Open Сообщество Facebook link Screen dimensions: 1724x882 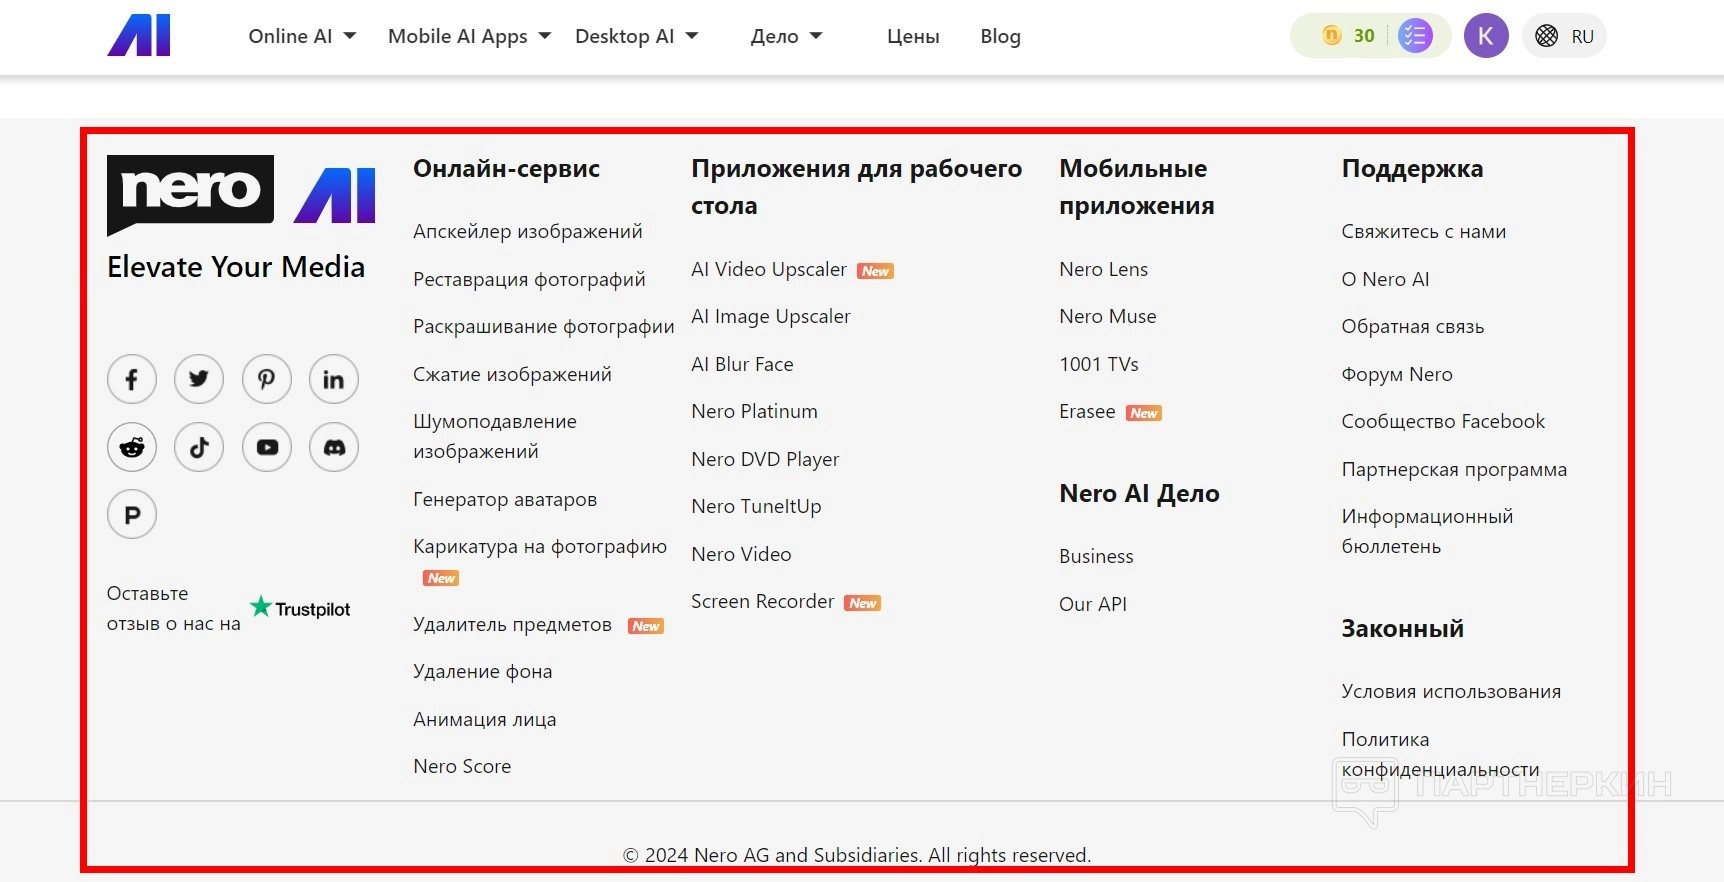[x=1443, y=421]
